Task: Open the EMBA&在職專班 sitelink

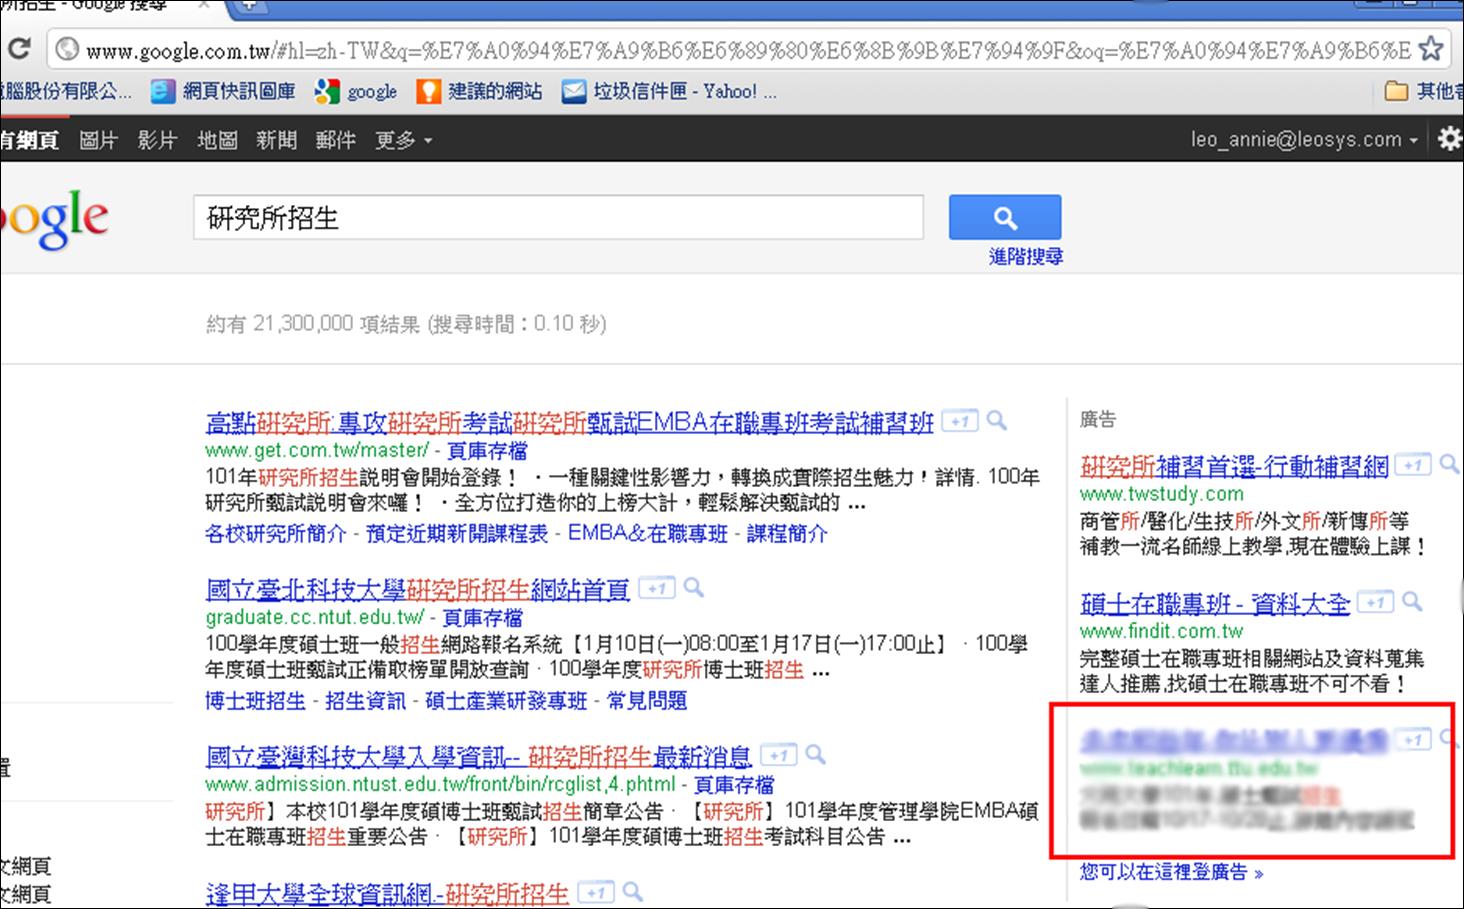Action: click(648, 534)
